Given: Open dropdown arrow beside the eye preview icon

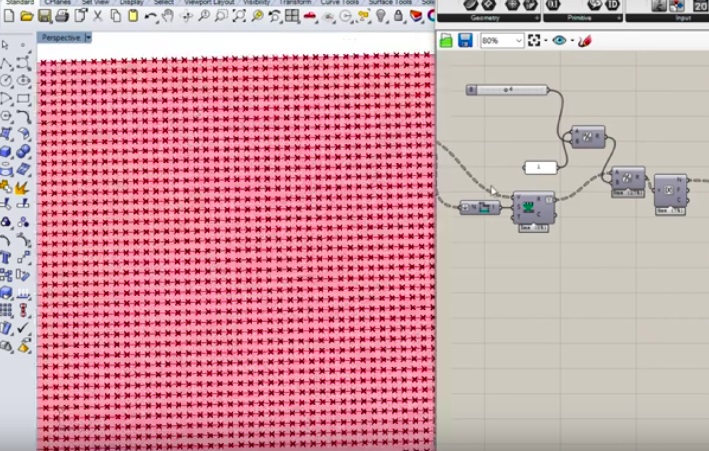Looking at the screenshot, I should click(572, 41).
